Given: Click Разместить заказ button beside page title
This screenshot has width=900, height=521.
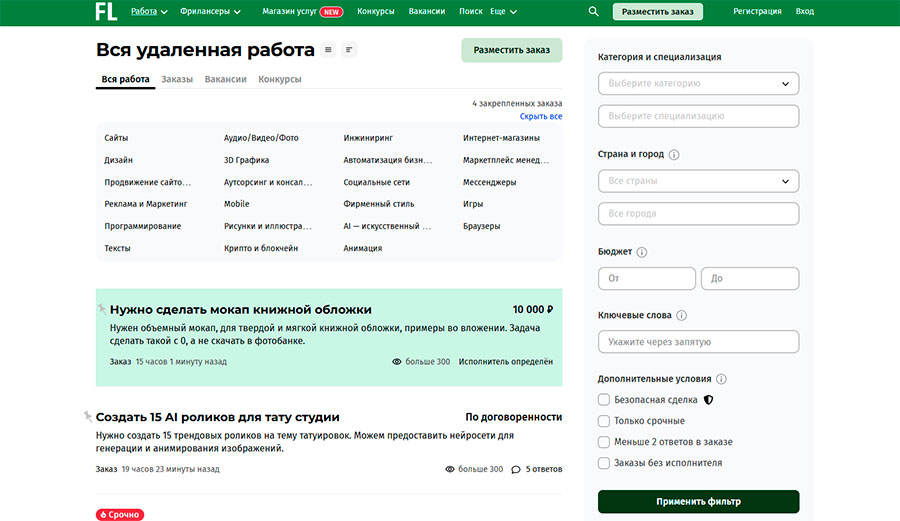Looking at the screenshot, I should tap(511, 50).
